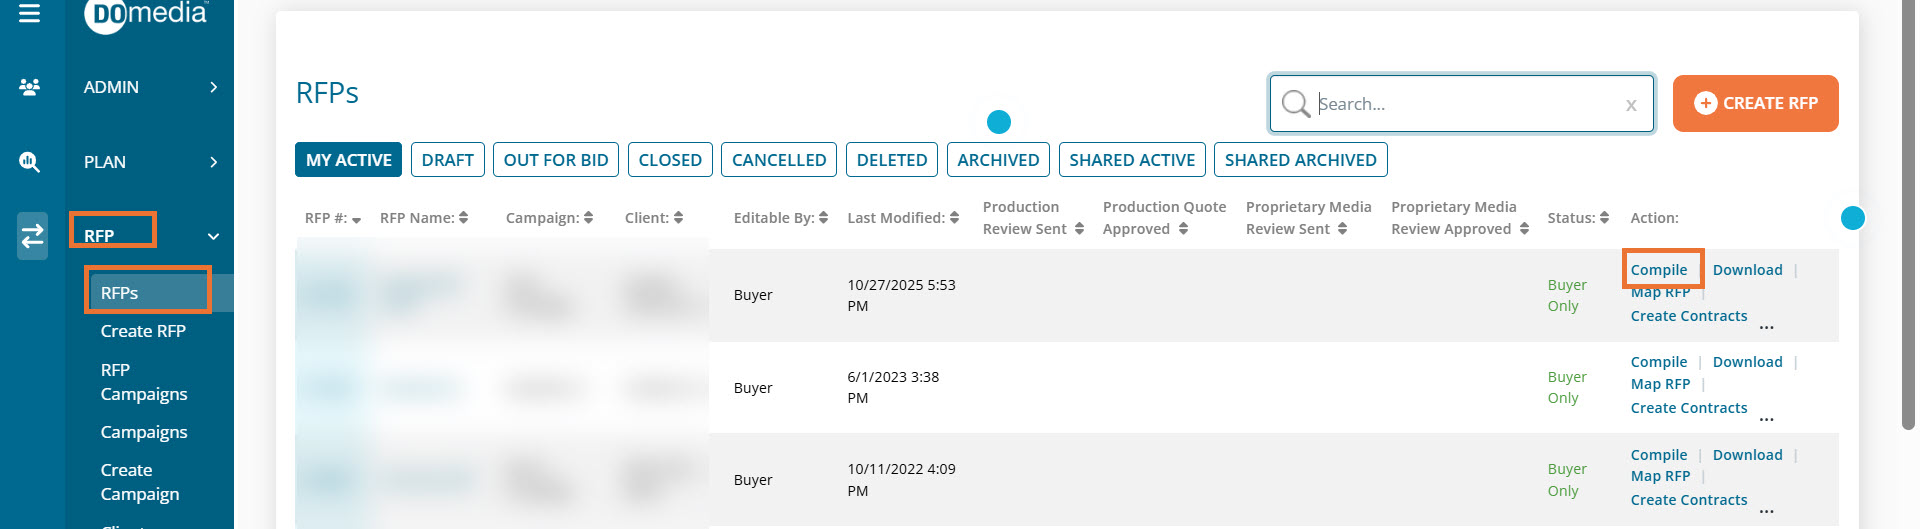
Task: Click the DOmedia logo
Action: click(148, 14)
